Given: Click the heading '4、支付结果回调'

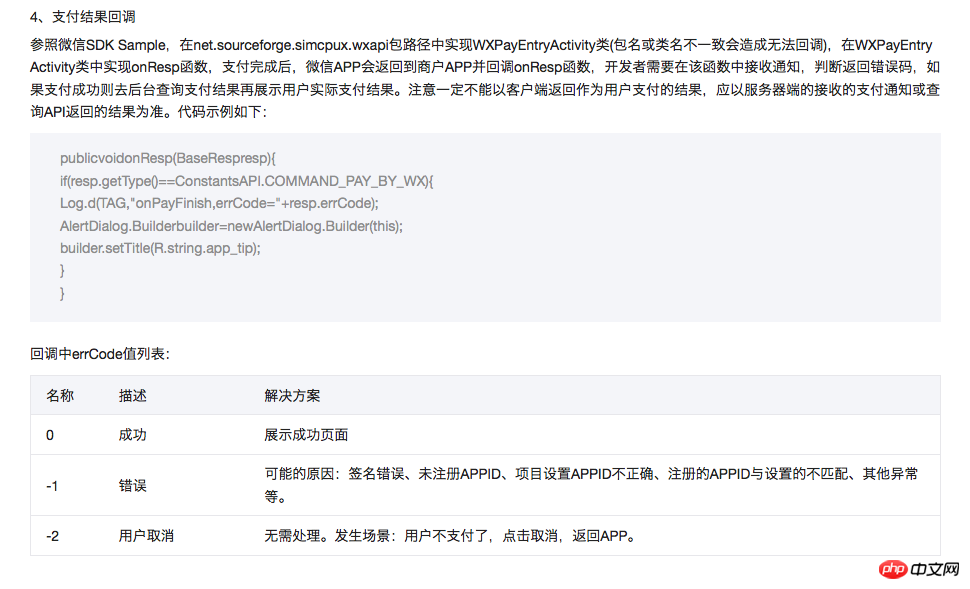Looking at the screenshot, I should tap(82, 17).
